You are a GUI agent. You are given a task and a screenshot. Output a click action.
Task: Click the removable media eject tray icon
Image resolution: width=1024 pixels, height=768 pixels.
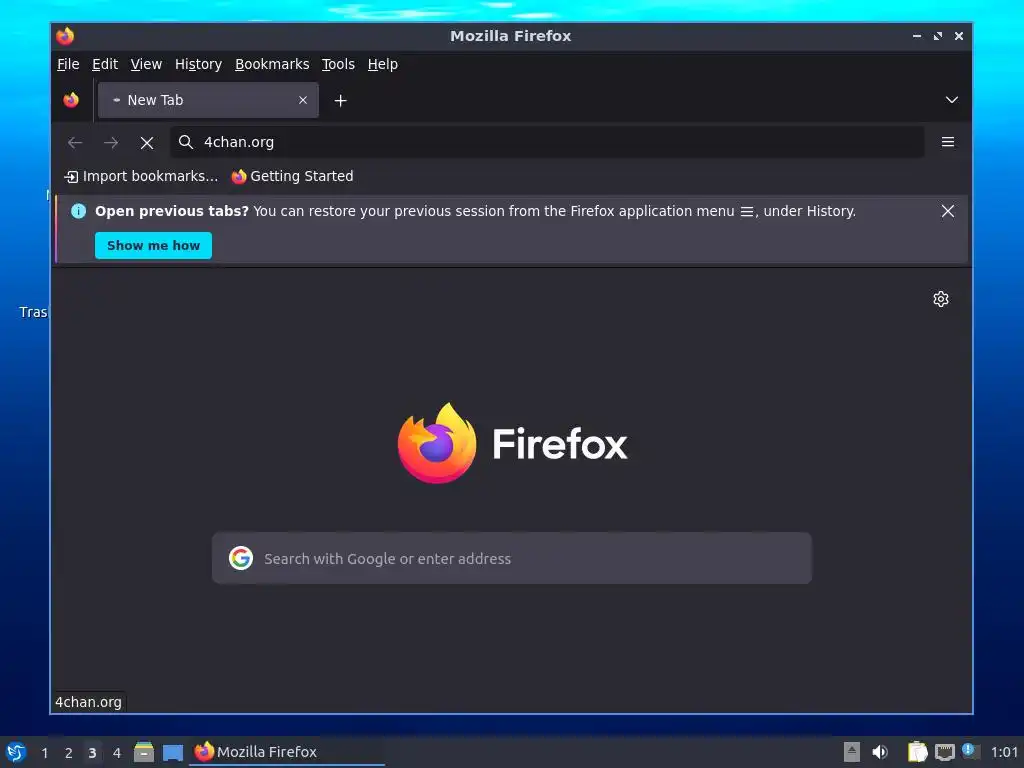click(x=852, y=752)
